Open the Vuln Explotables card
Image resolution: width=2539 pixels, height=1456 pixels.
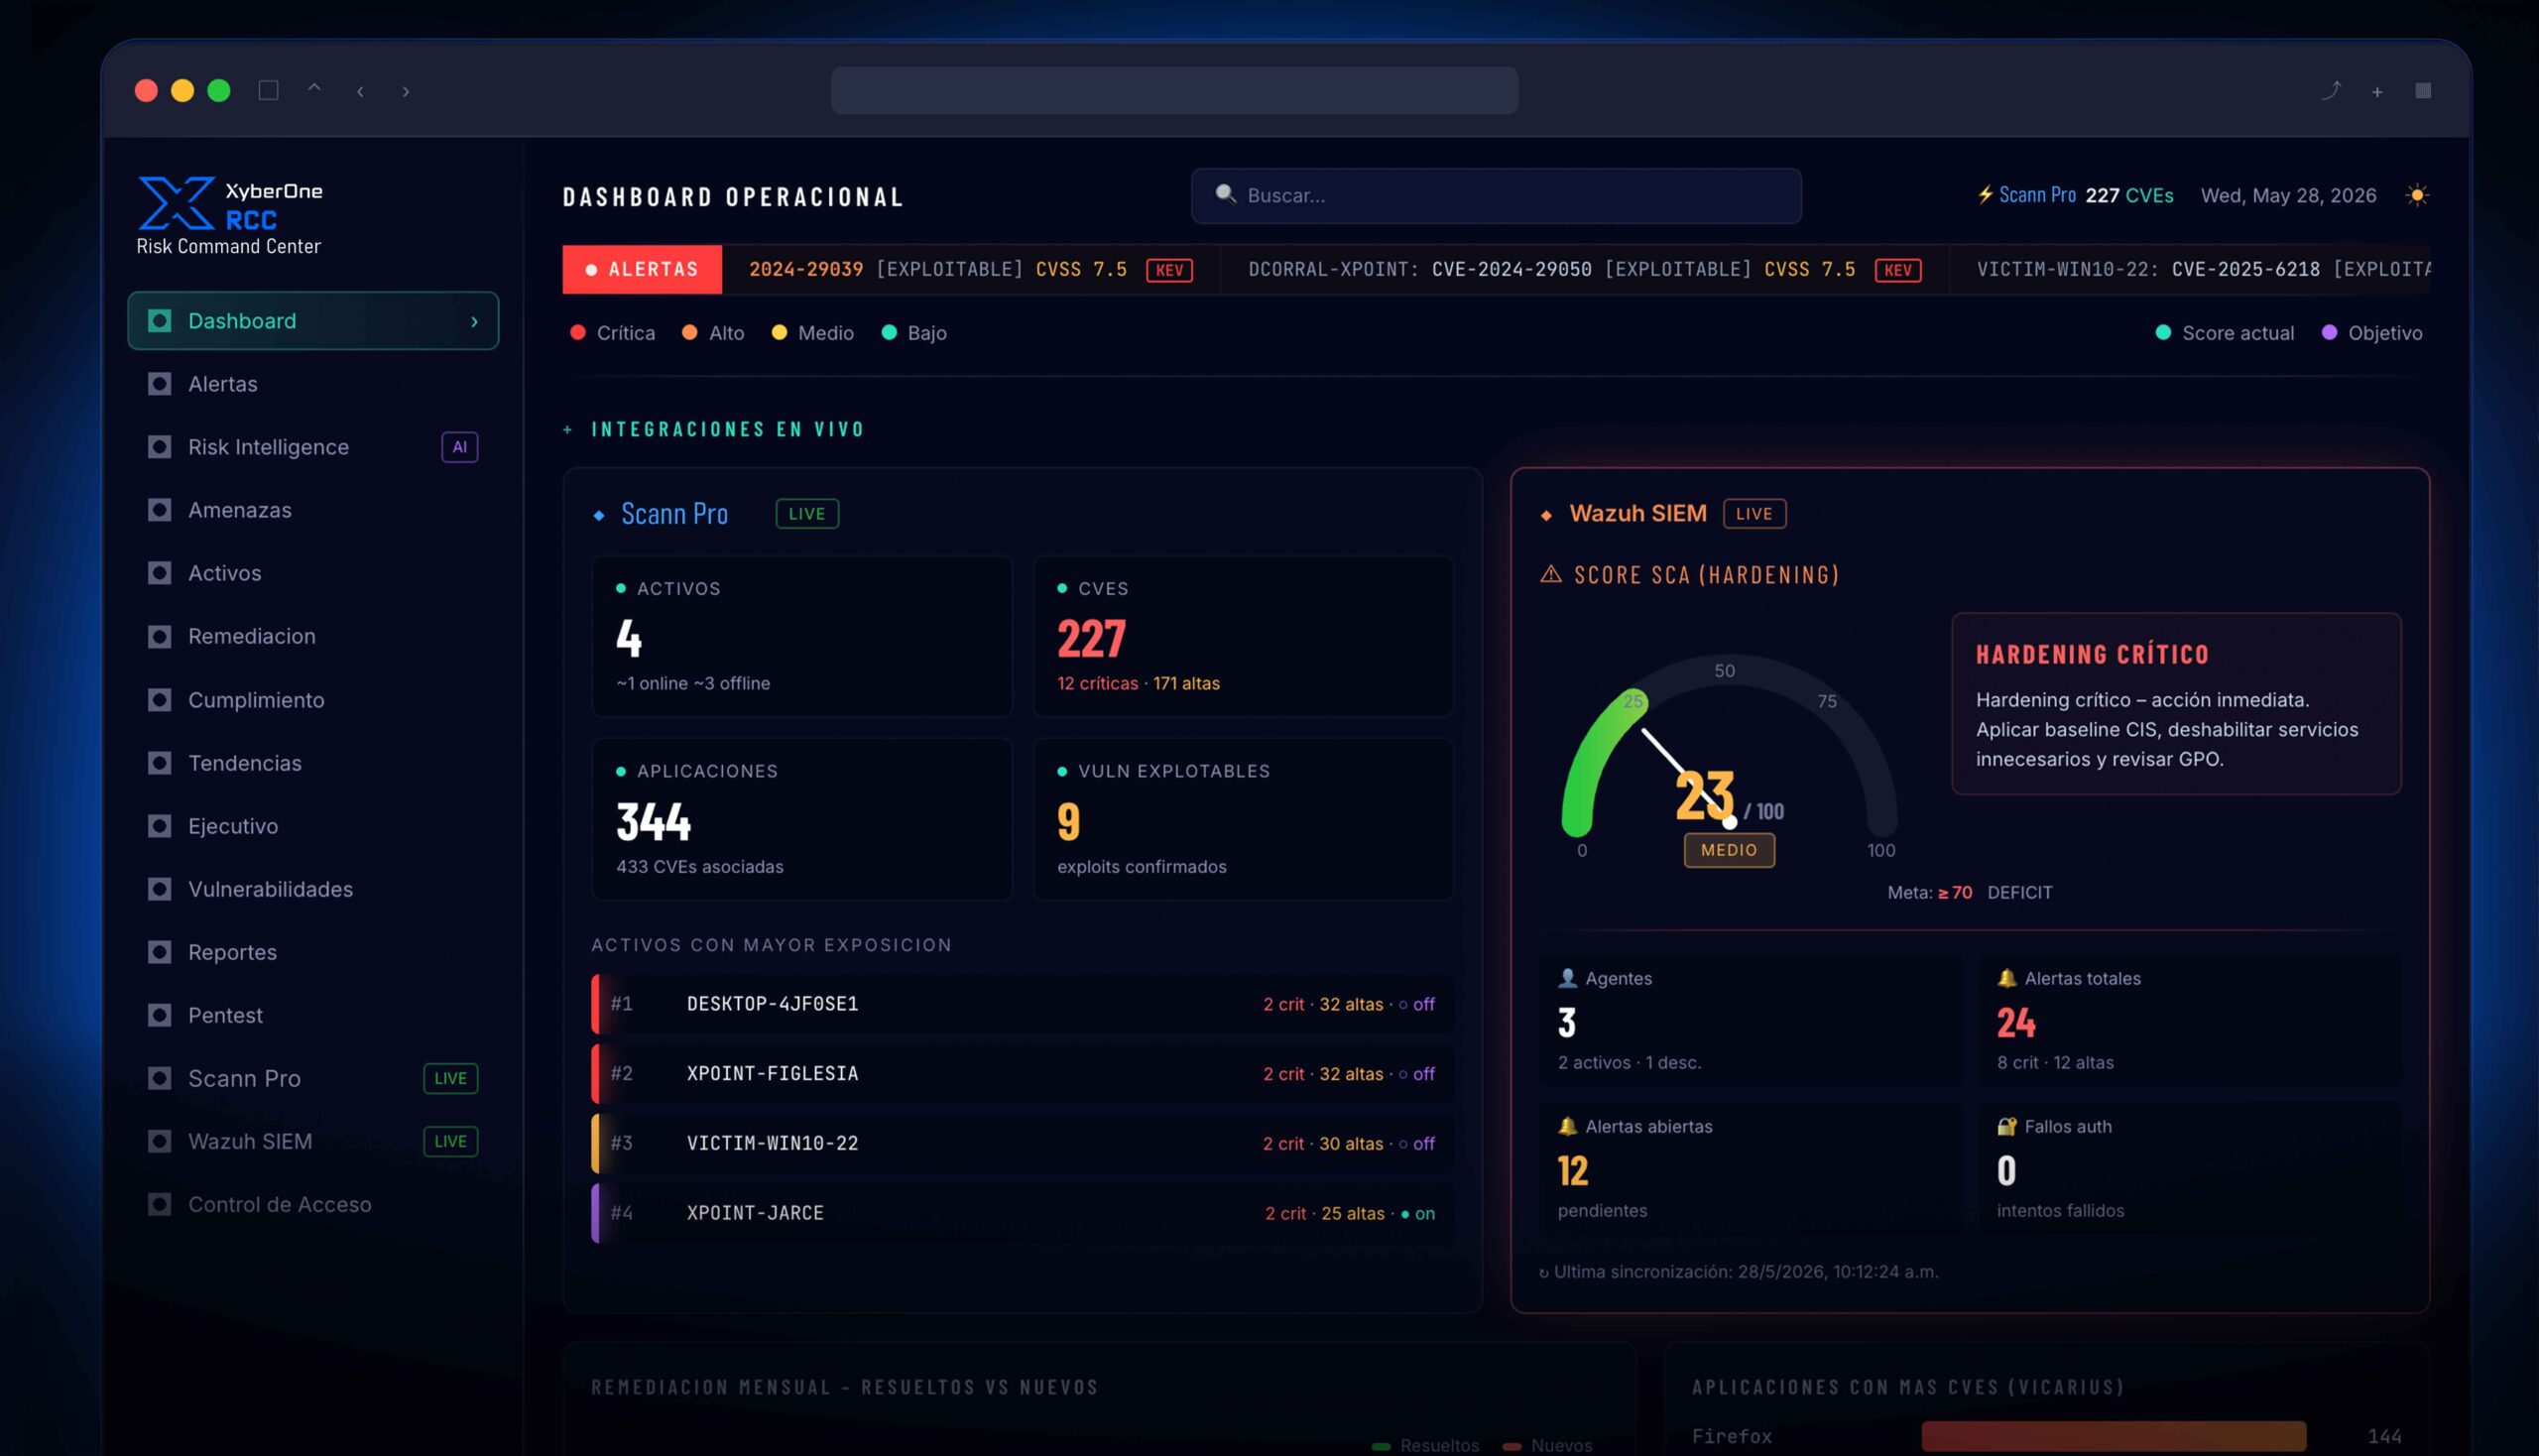1243,820
